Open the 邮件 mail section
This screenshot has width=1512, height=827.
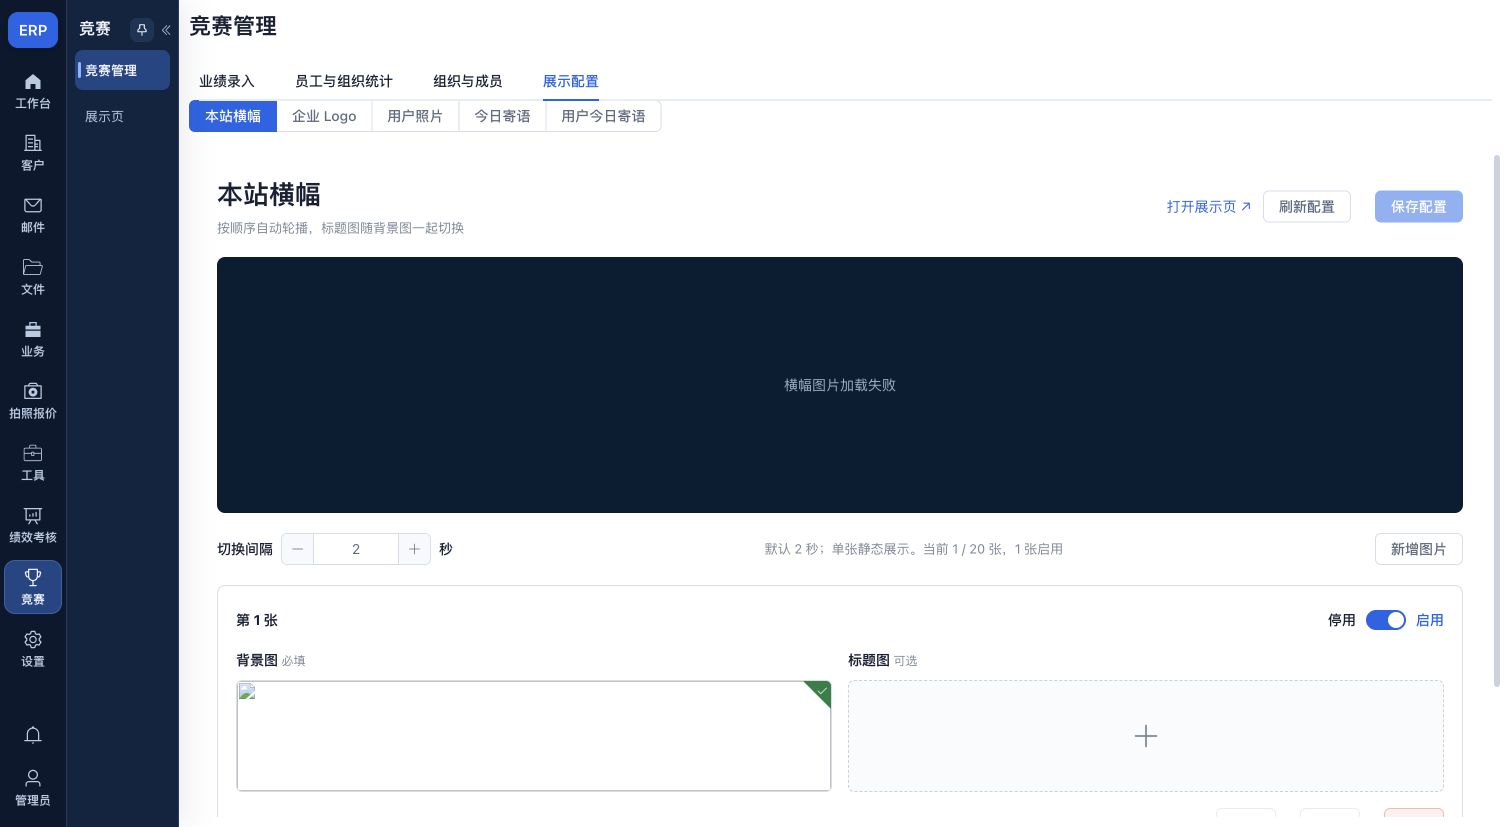[33, 215]
